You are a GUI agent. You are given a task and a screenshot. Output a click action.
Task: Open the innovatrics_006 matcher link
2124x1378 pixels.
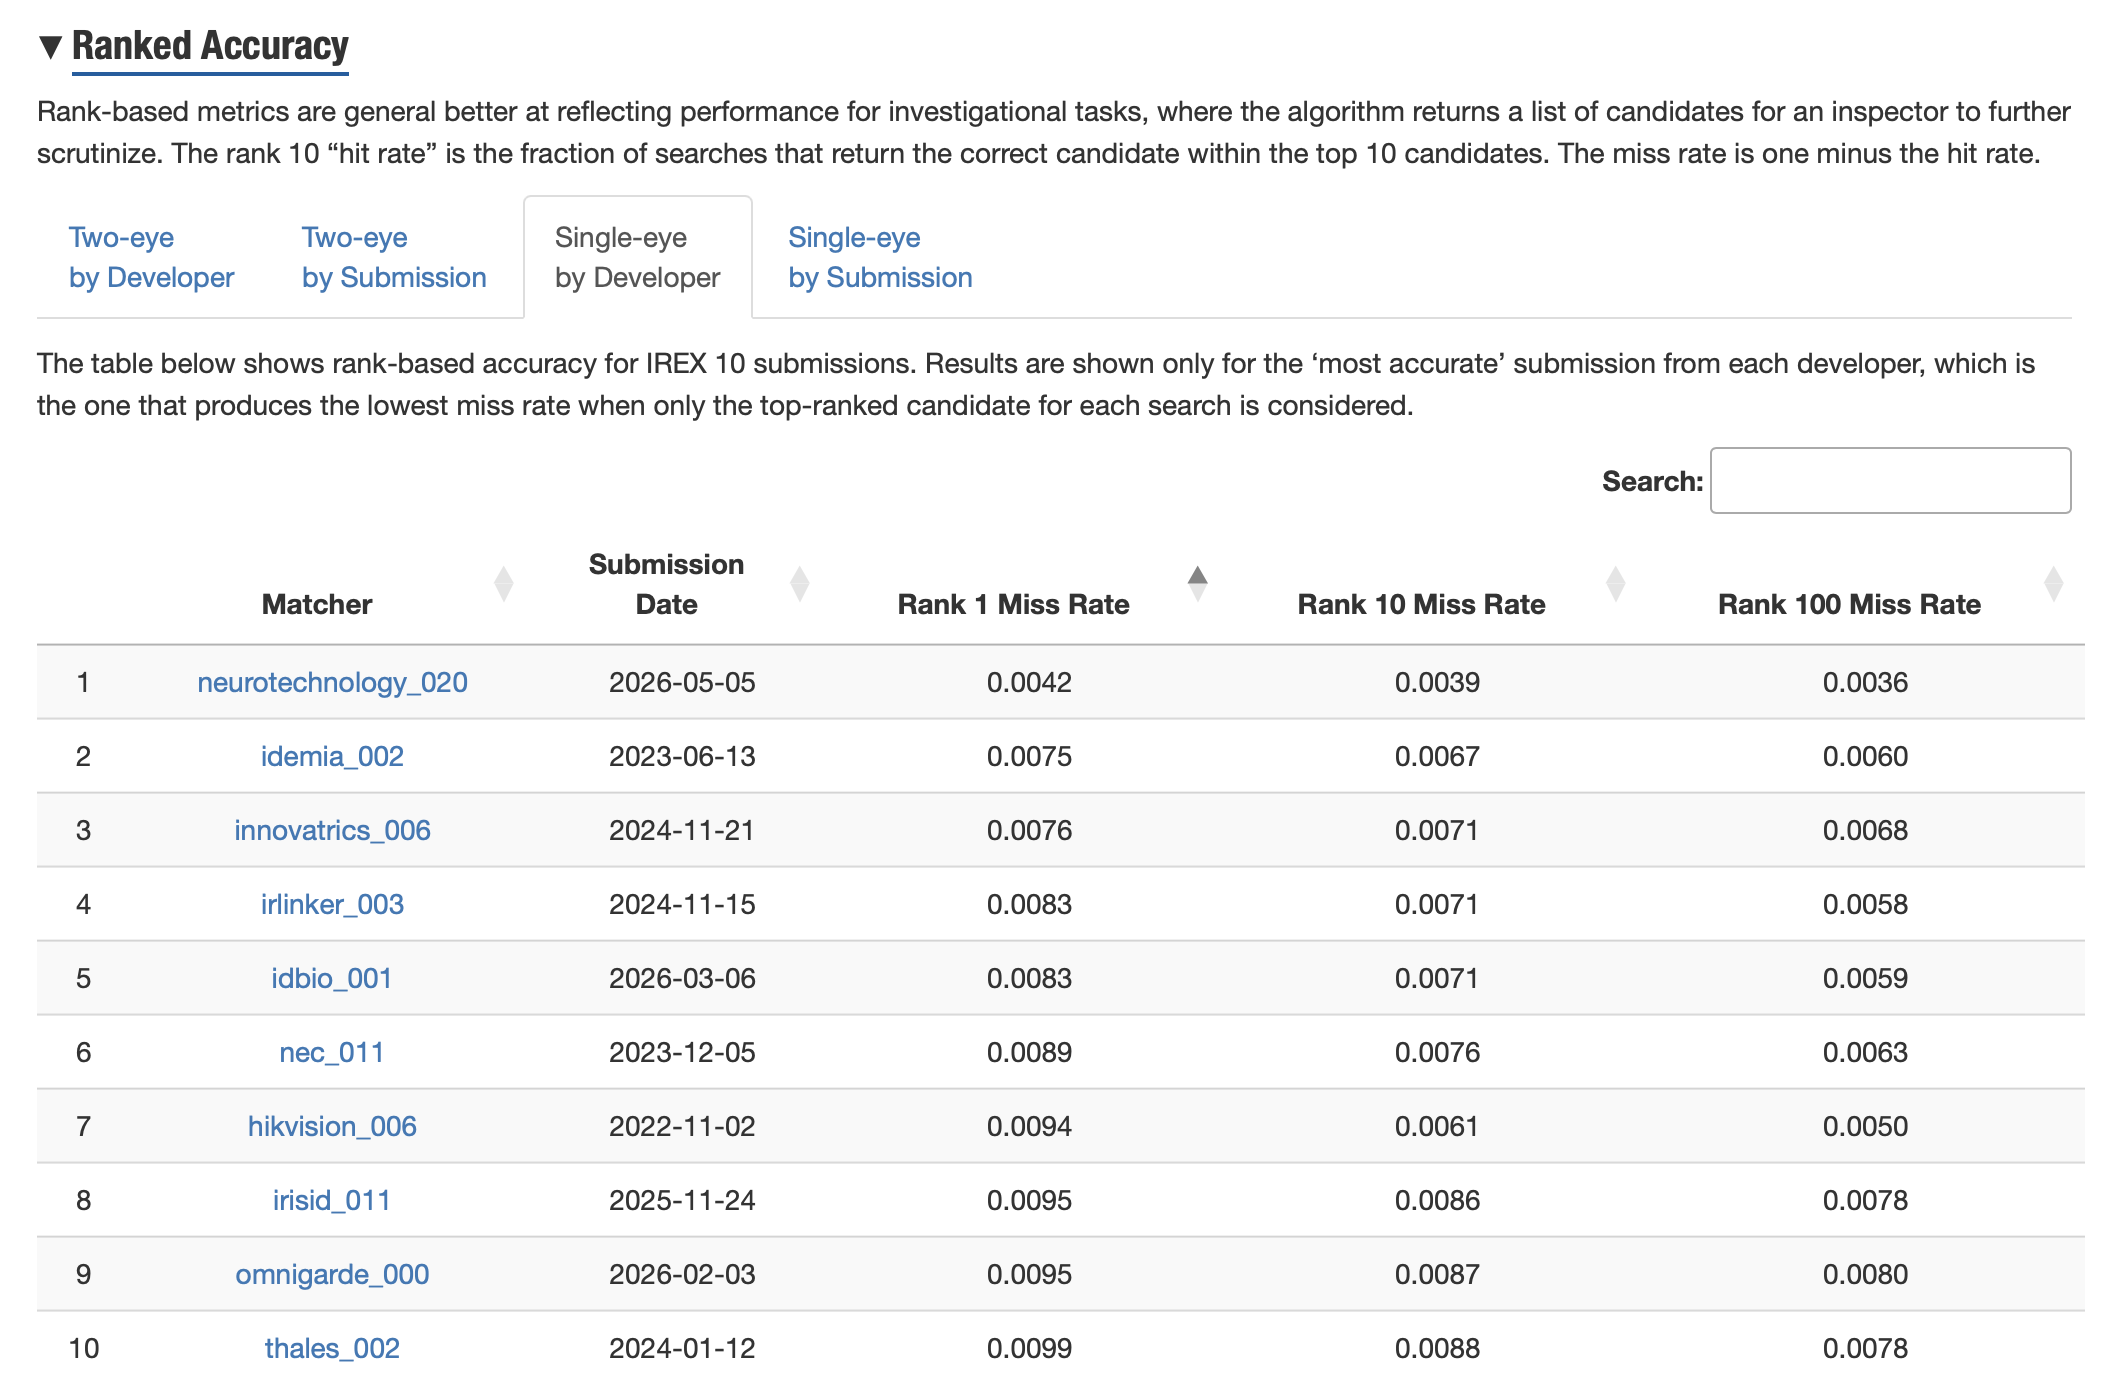click(x=332, y=830)
